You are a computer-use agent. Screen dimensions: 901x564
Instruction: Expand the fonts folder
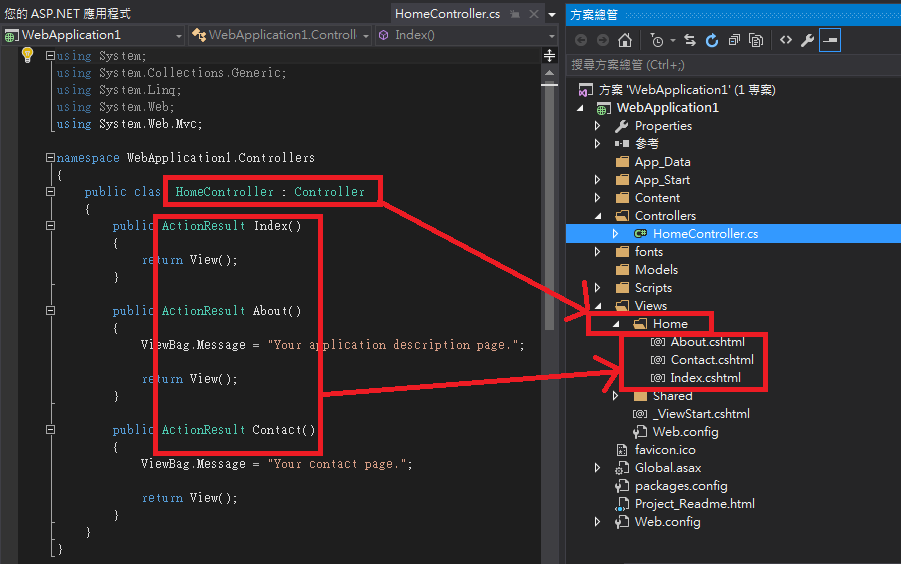[598, 252]
